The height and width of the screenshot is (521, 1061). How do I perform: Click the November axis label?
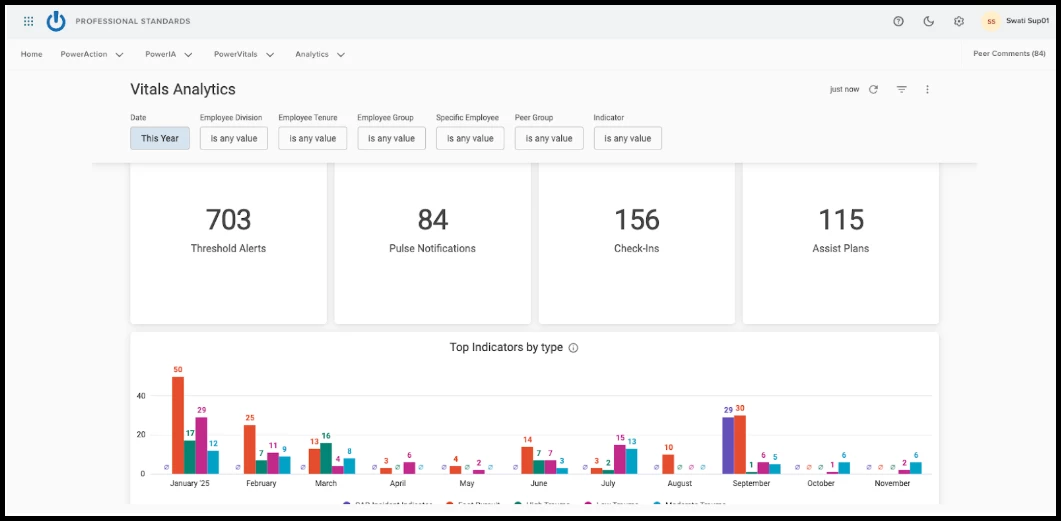(x=893, y=484)
